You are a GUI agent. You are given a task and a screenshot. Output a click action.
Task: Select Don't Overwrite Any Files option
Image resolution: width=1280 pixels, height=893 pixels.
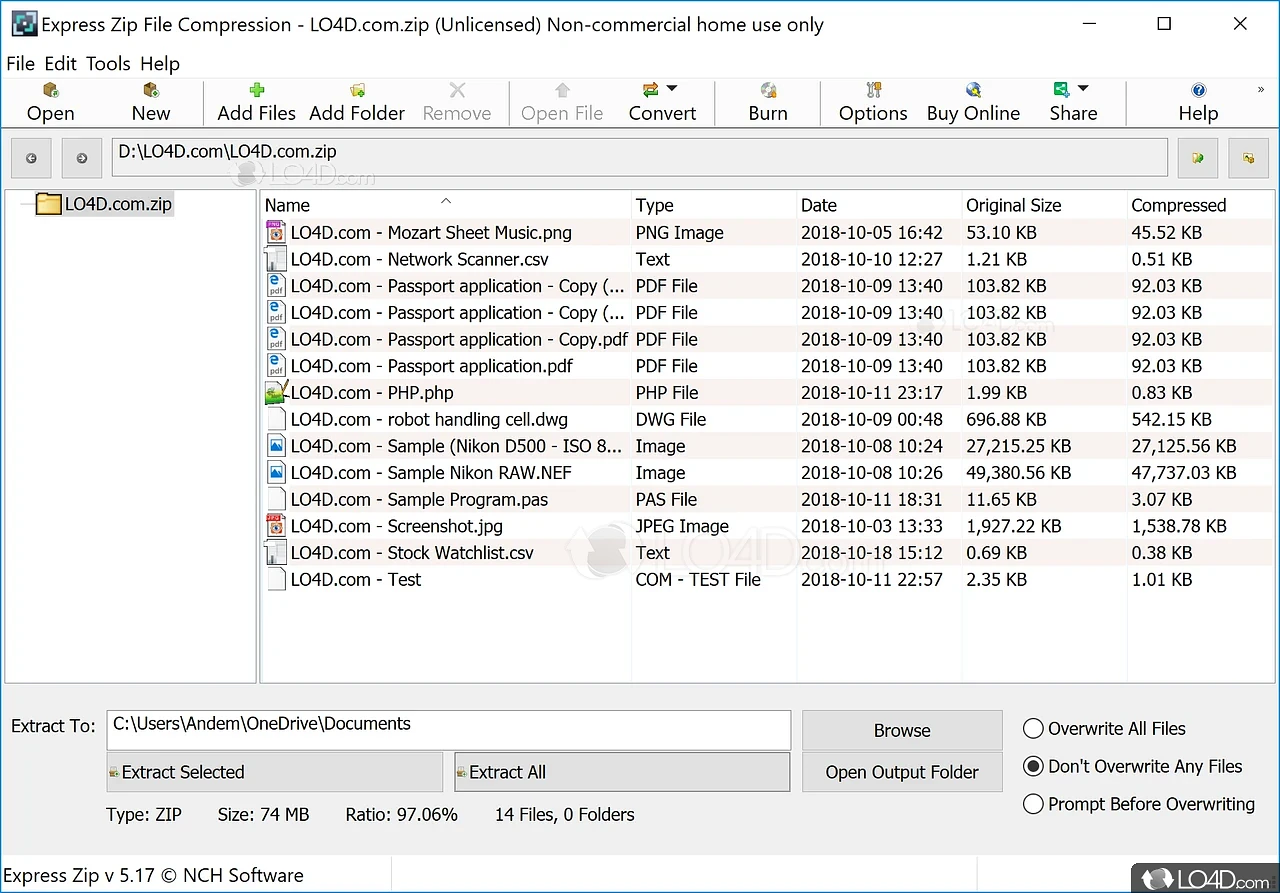tap(1033, 767)
